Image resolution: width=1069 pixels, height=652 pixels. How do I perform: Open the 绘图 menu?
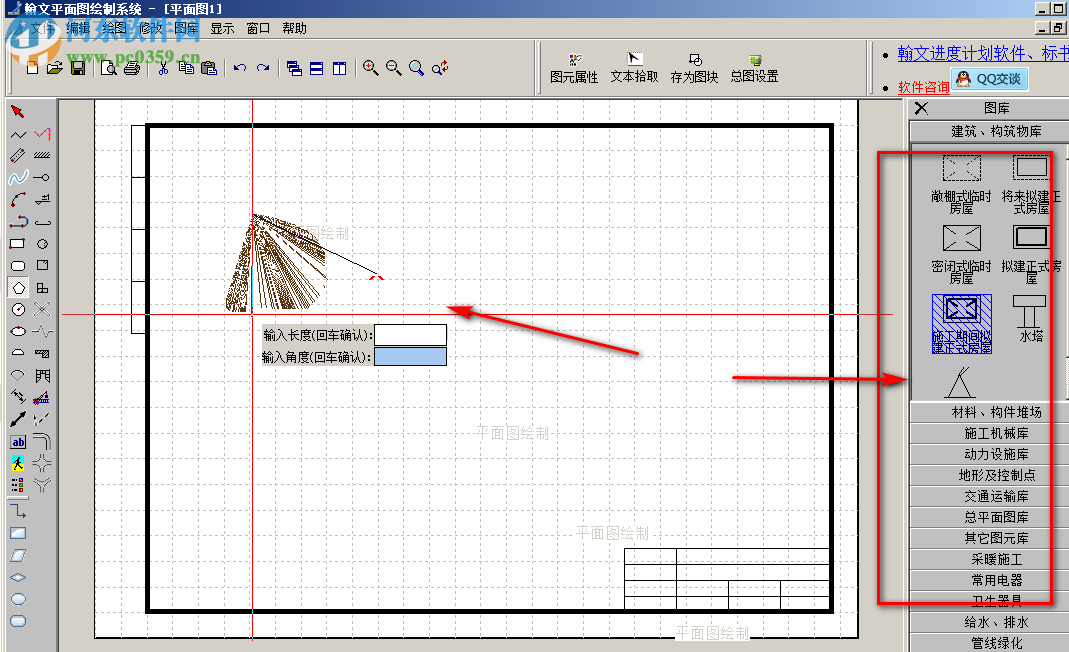click(x=115, y=28)
